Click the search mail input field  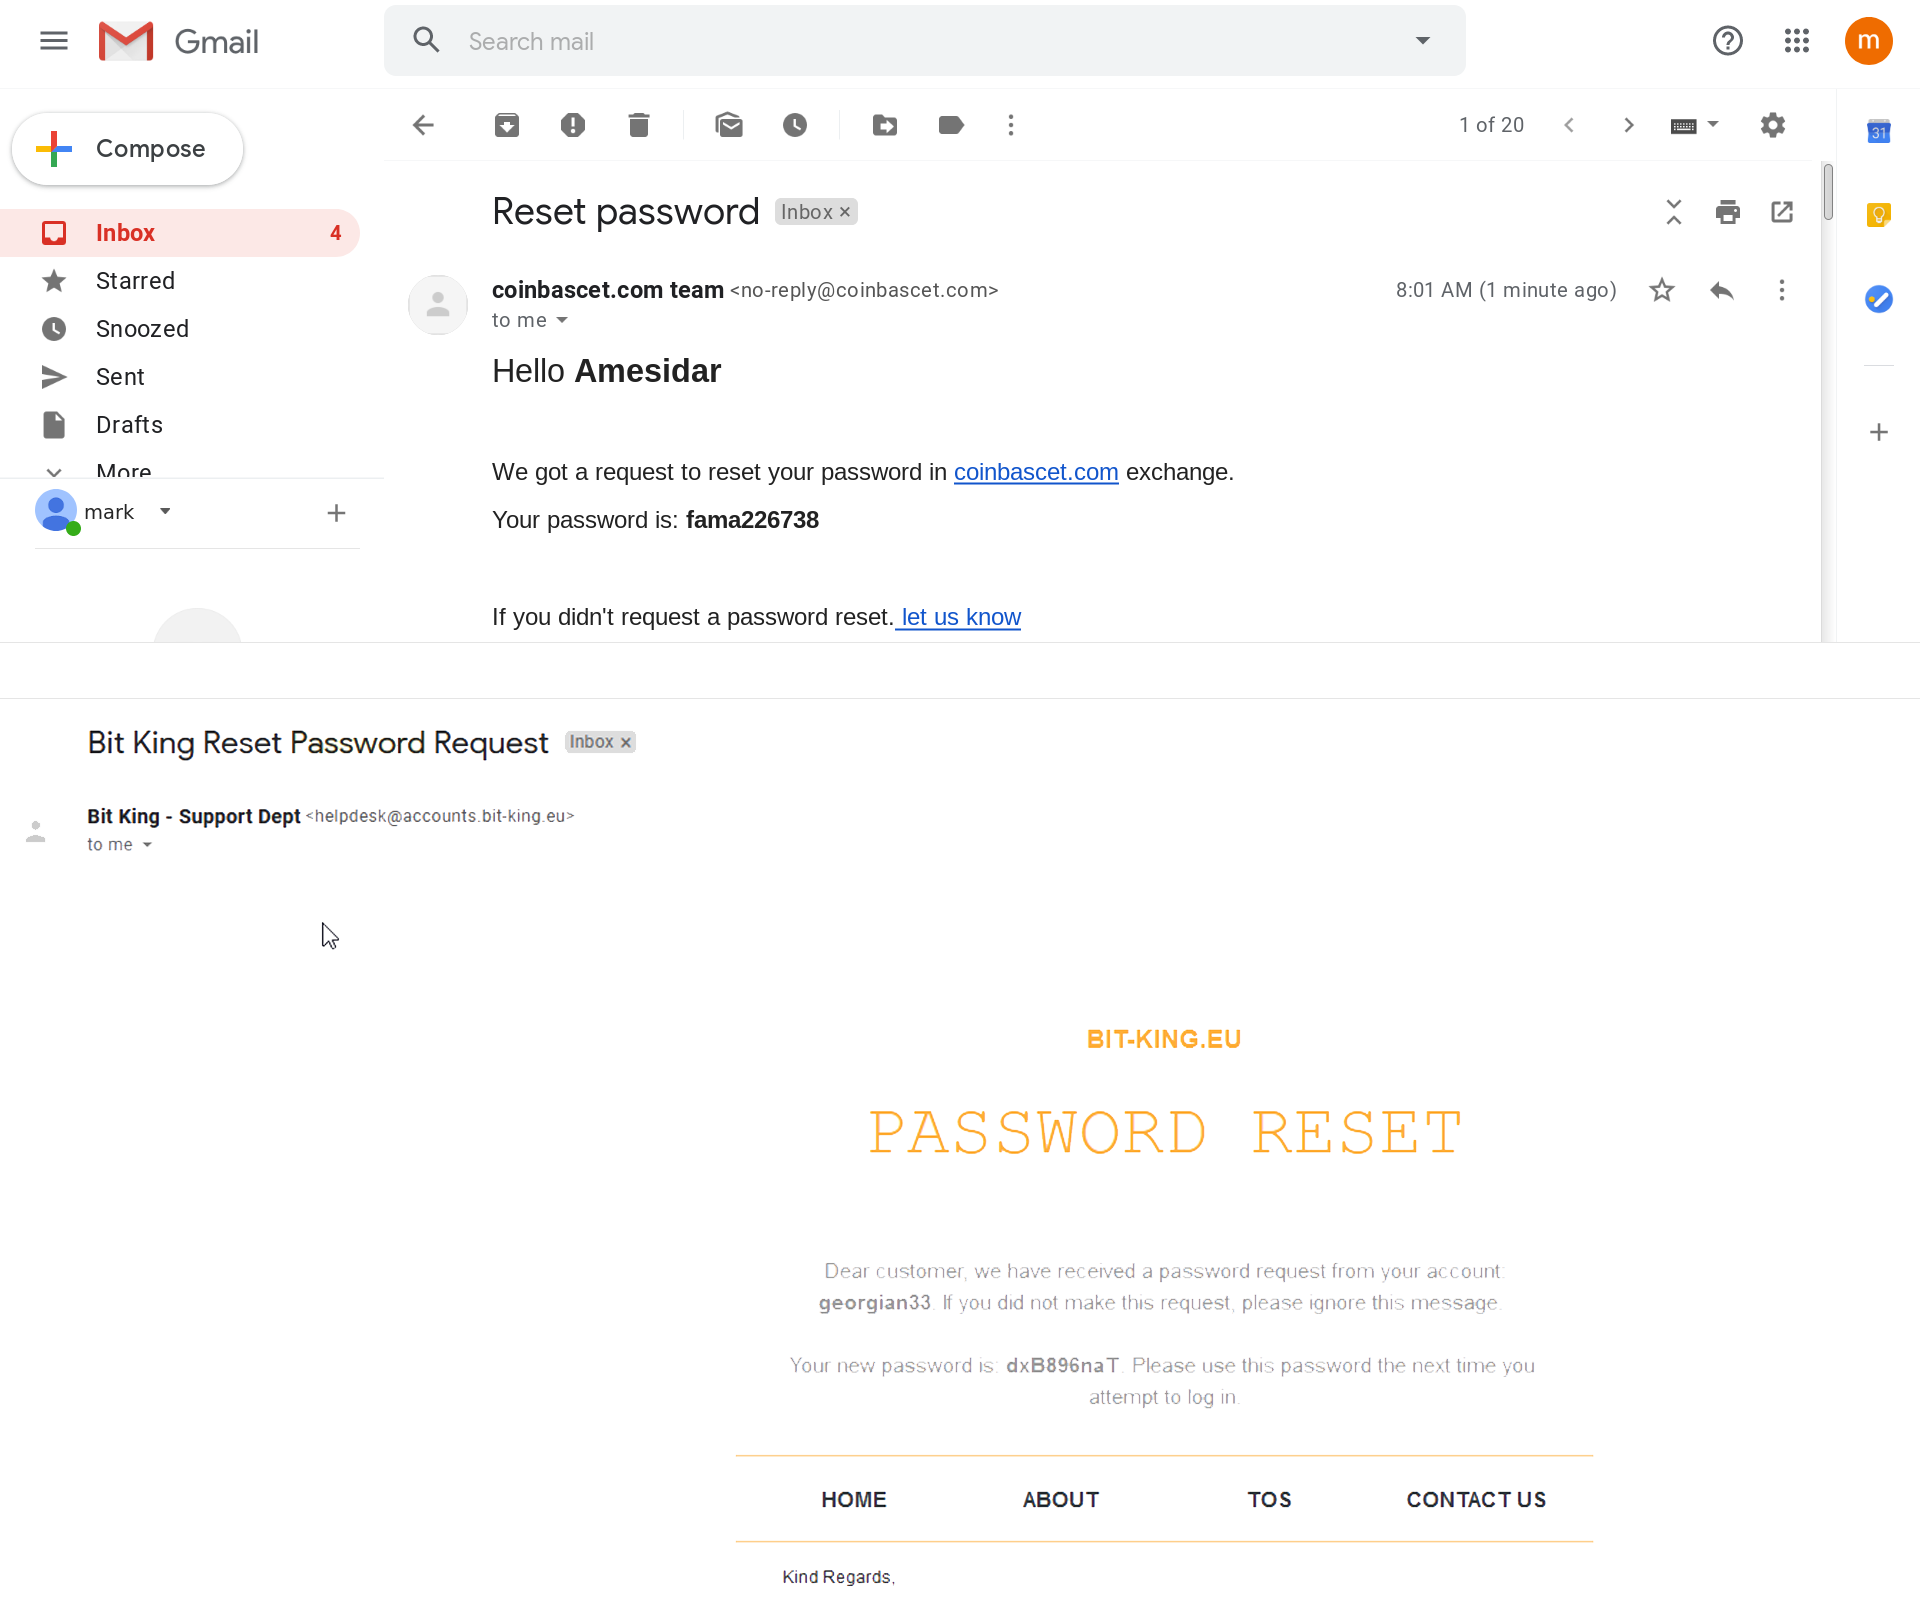pos(923,41)
